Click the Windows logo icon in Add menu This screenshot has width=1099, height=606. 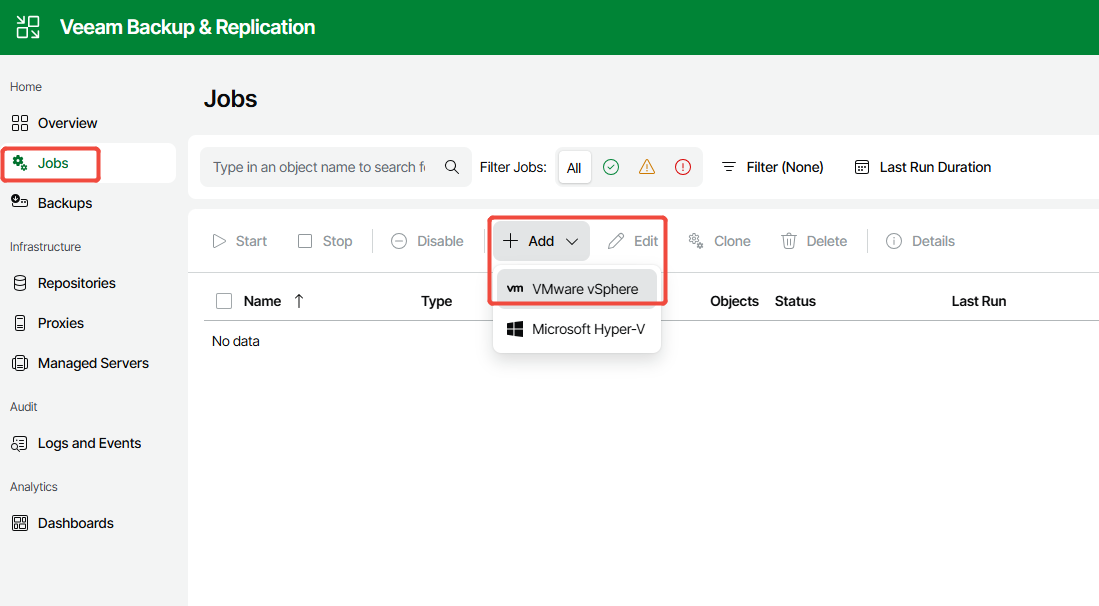(x=515, y=329)
